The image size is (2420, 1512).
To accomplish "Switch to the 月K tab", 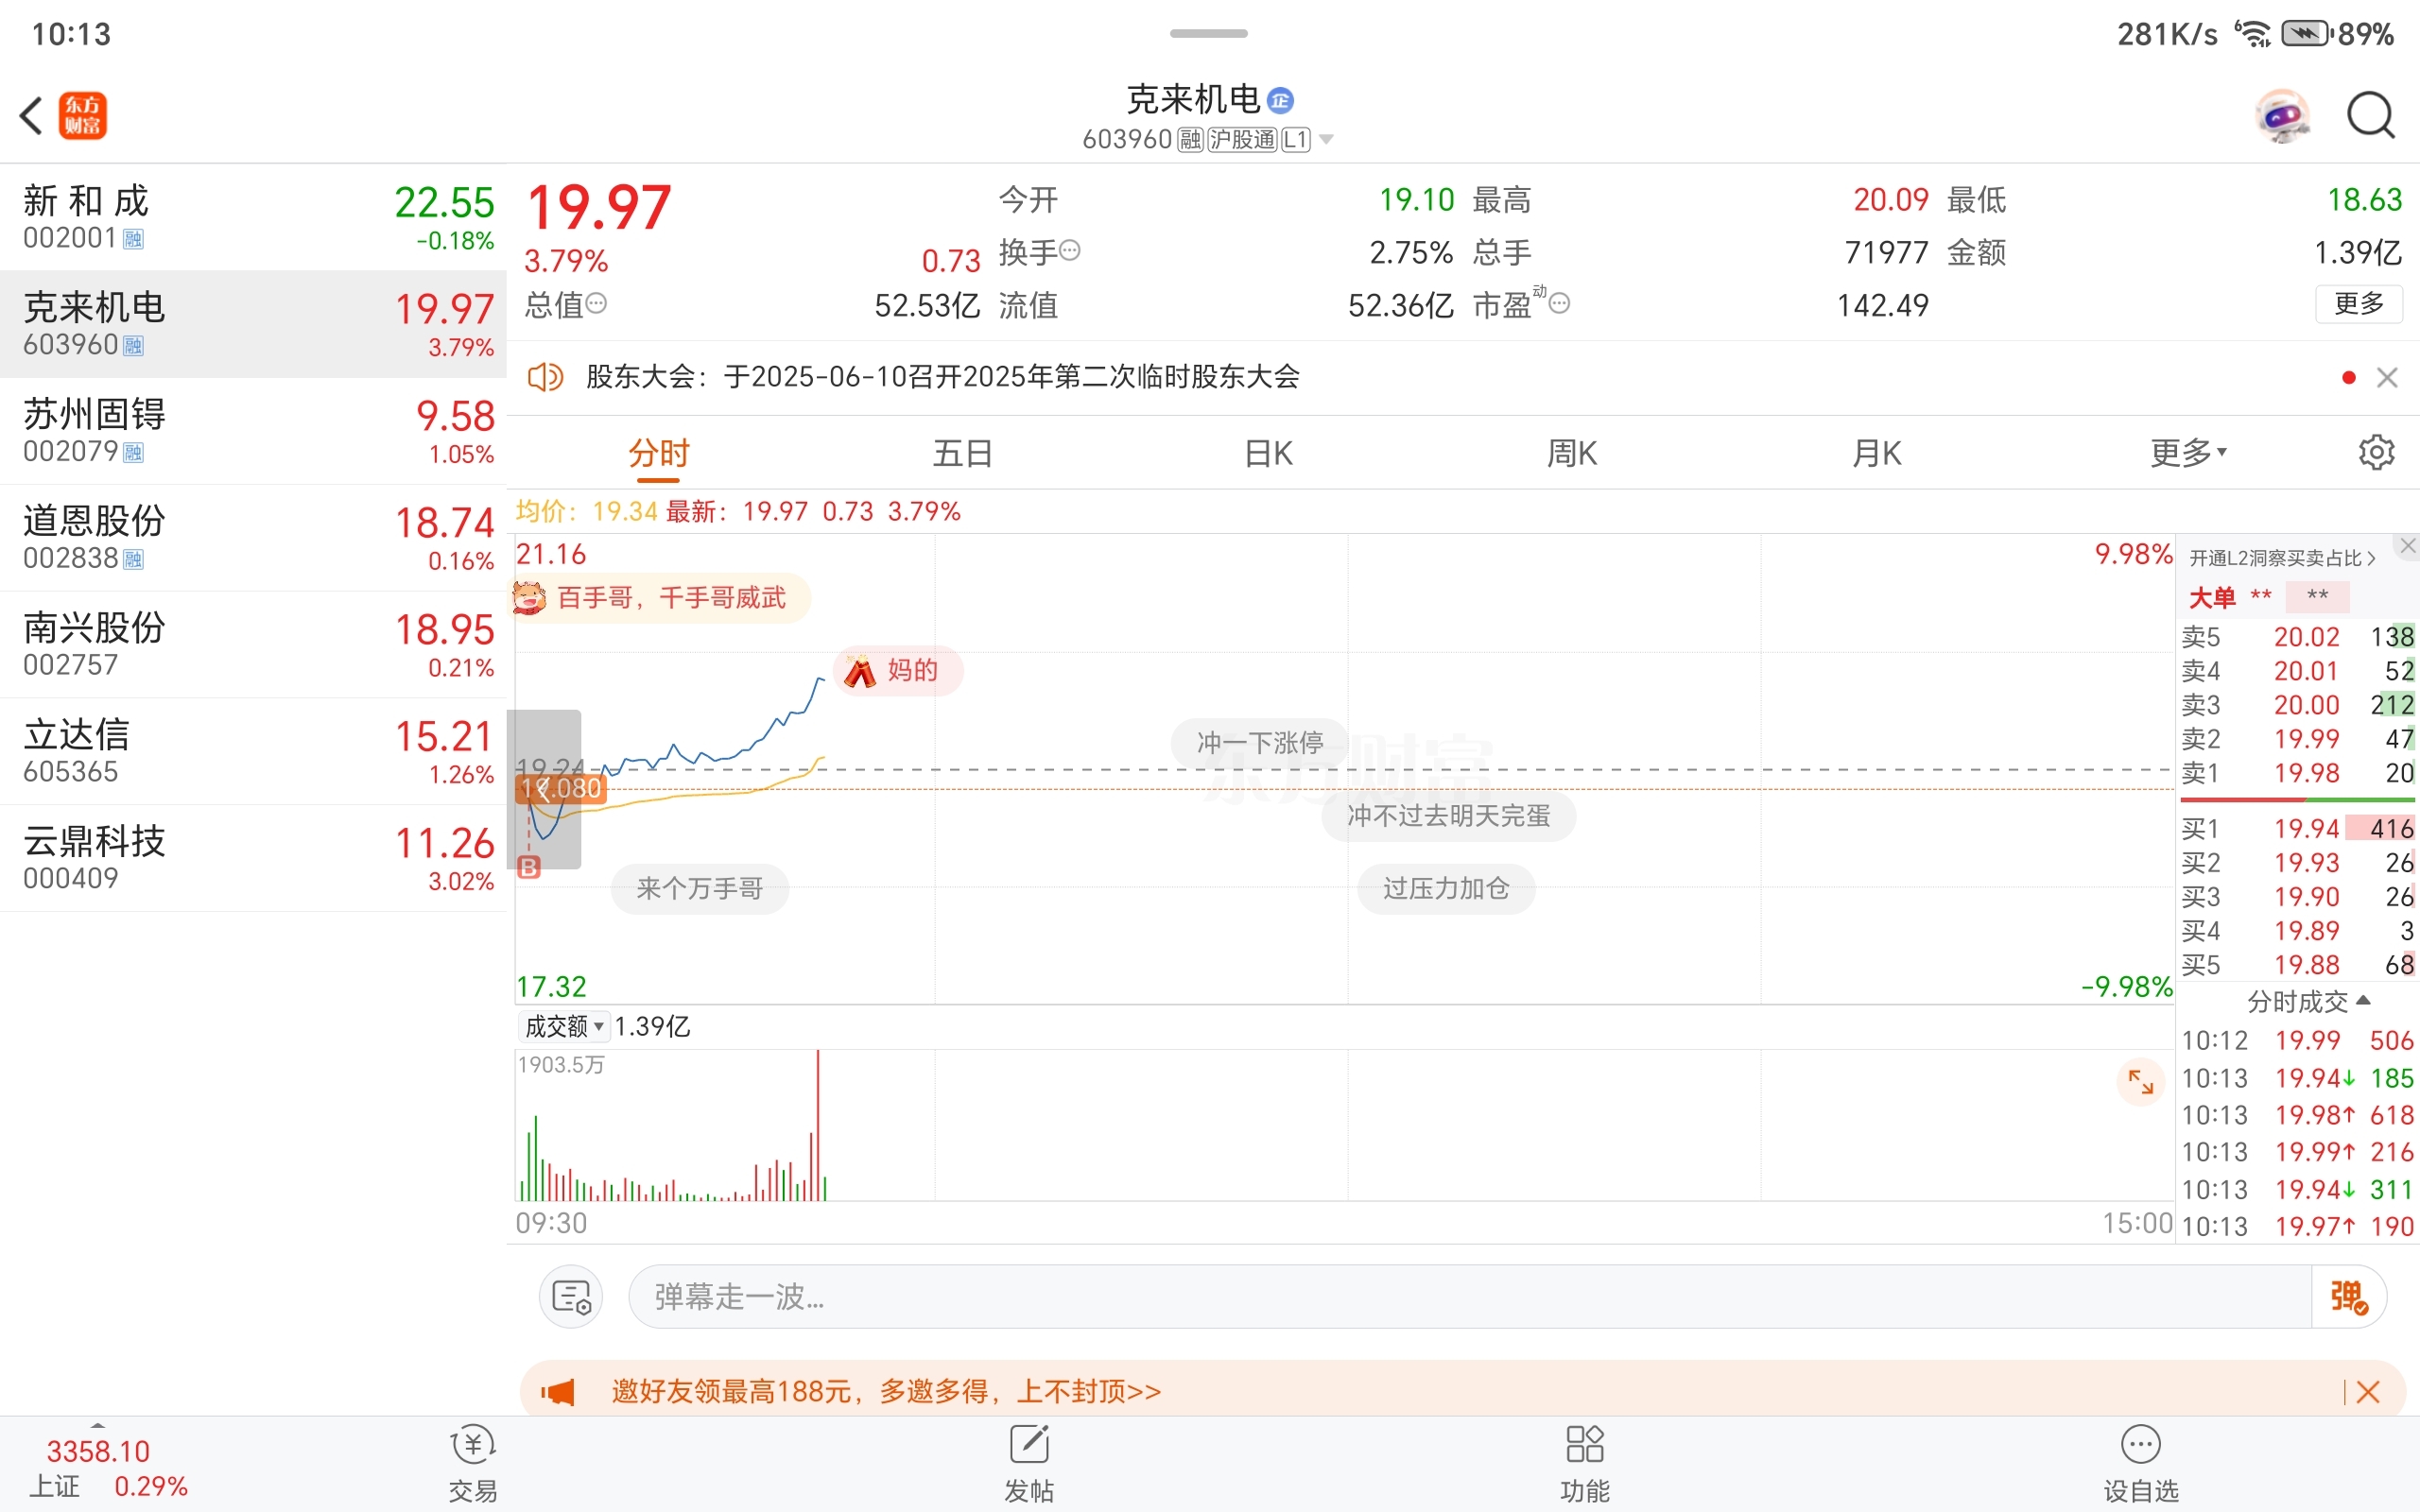I will click(1876, 453).
